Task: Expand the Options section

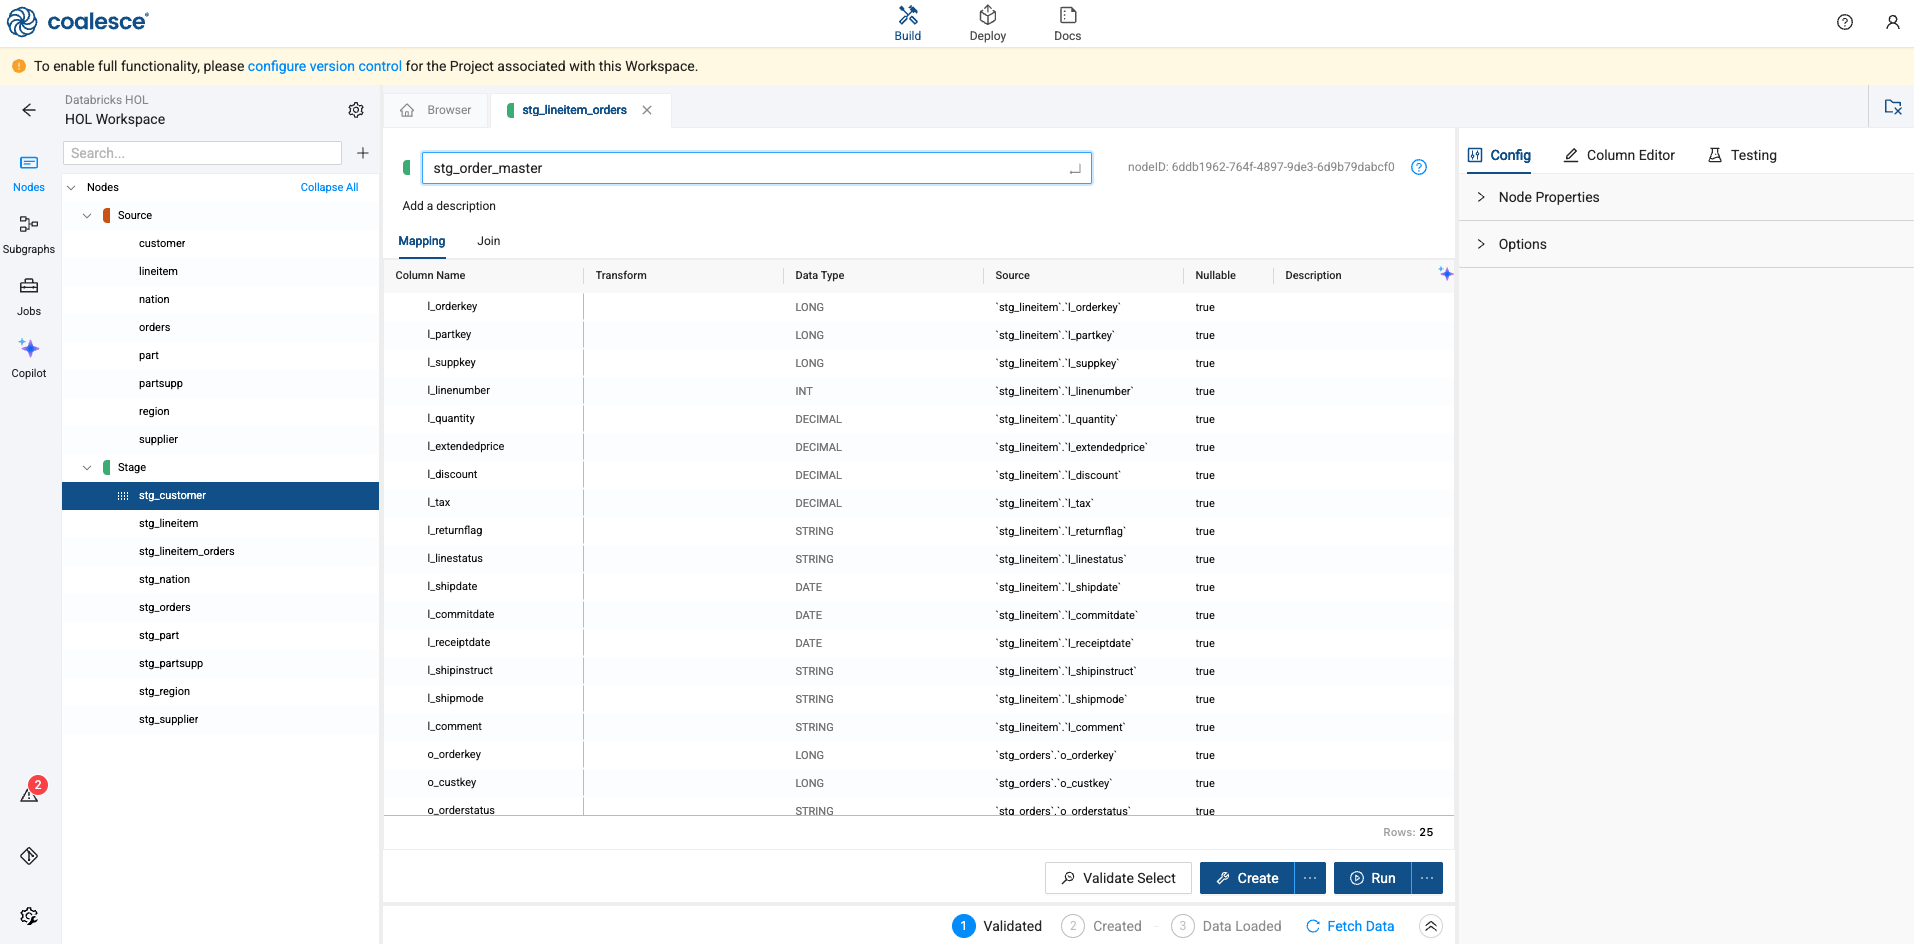Action: pos(1686,244)
